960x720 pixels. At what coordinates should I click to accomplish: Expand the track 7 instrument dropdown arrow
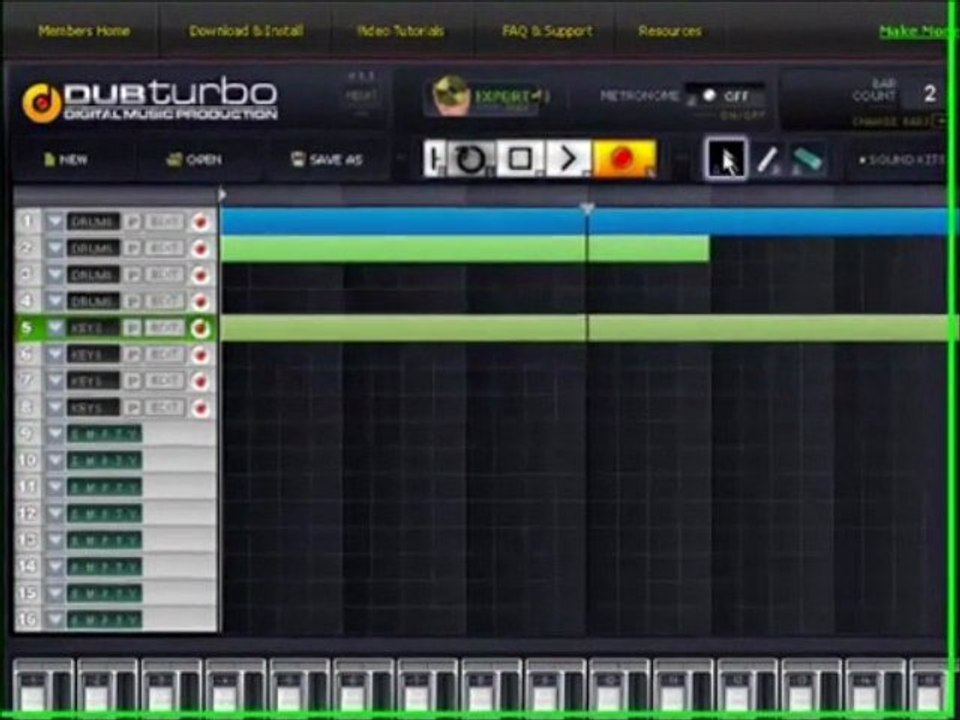tap(55, 381)
